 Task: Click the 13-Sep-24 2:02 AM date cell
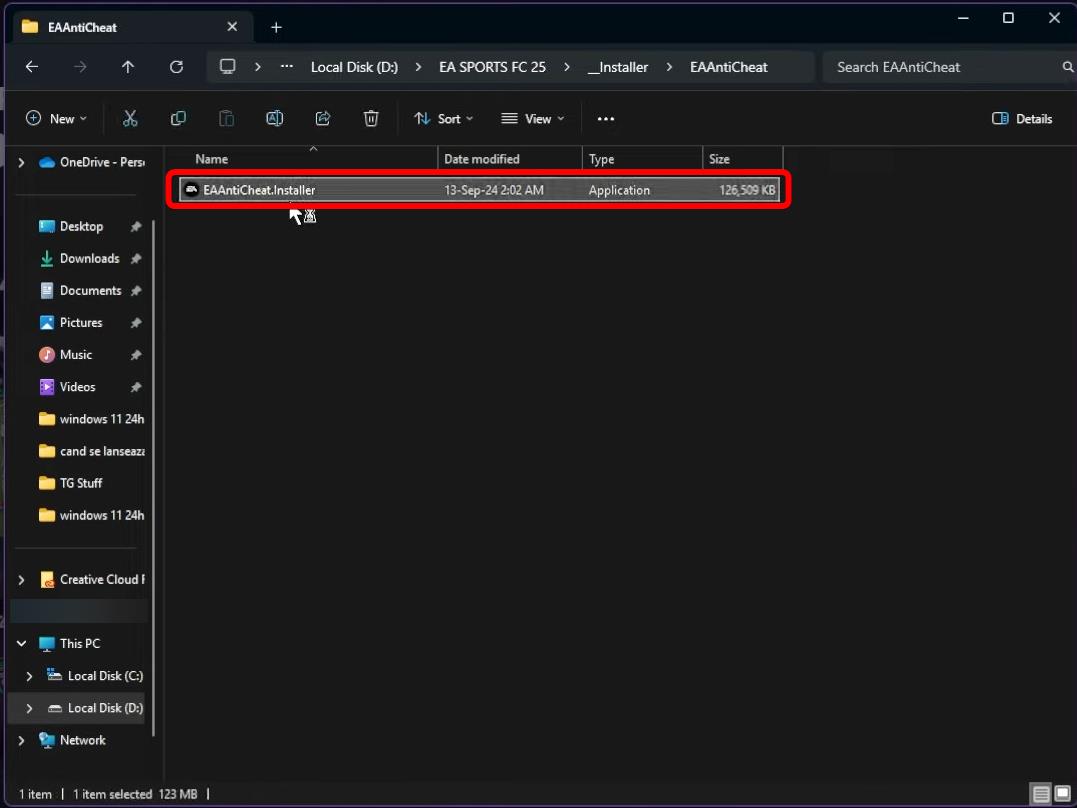click(x=494, y=190)
